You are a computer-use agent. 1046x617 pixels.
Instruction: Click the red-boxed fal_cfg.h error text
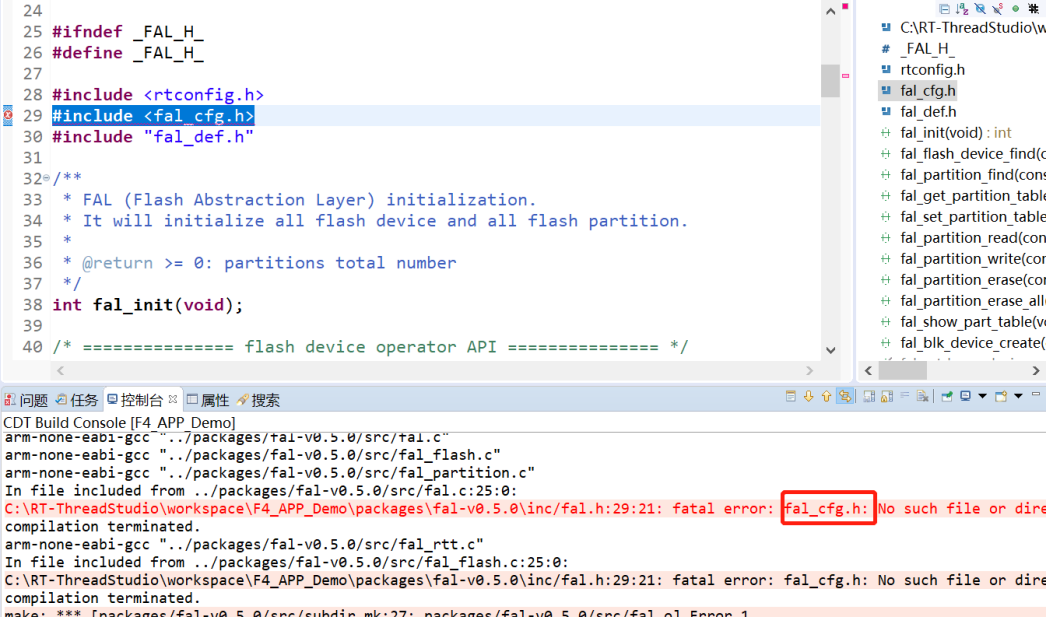click(x=828, y=508)
